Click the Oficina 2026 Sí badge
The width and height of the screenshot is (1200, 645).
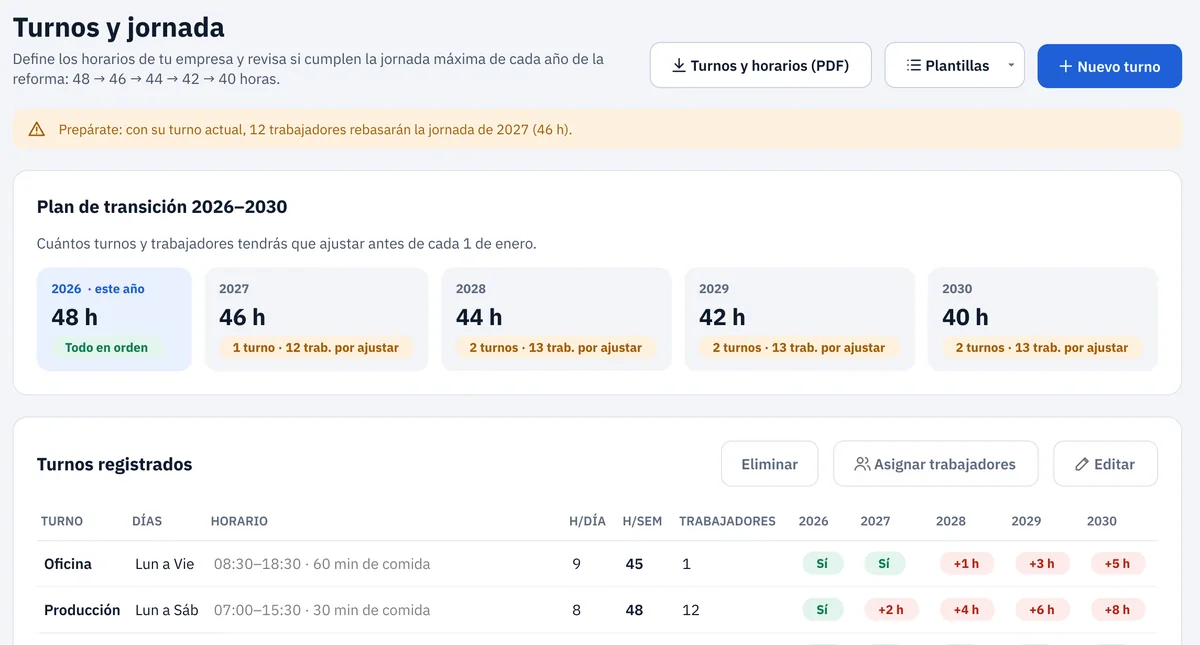pos(822,564)
